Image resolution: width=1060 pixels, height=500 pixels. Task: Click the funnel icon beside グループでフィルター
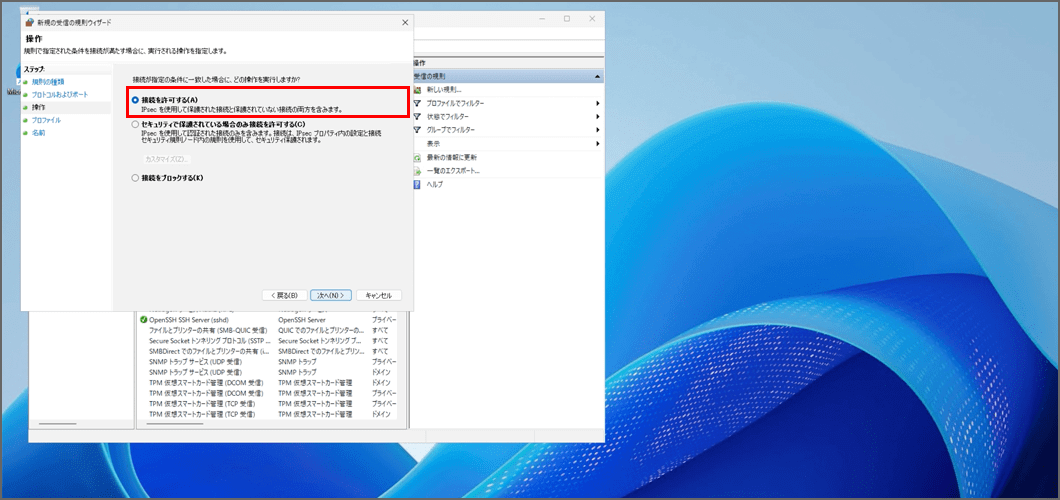417,130
